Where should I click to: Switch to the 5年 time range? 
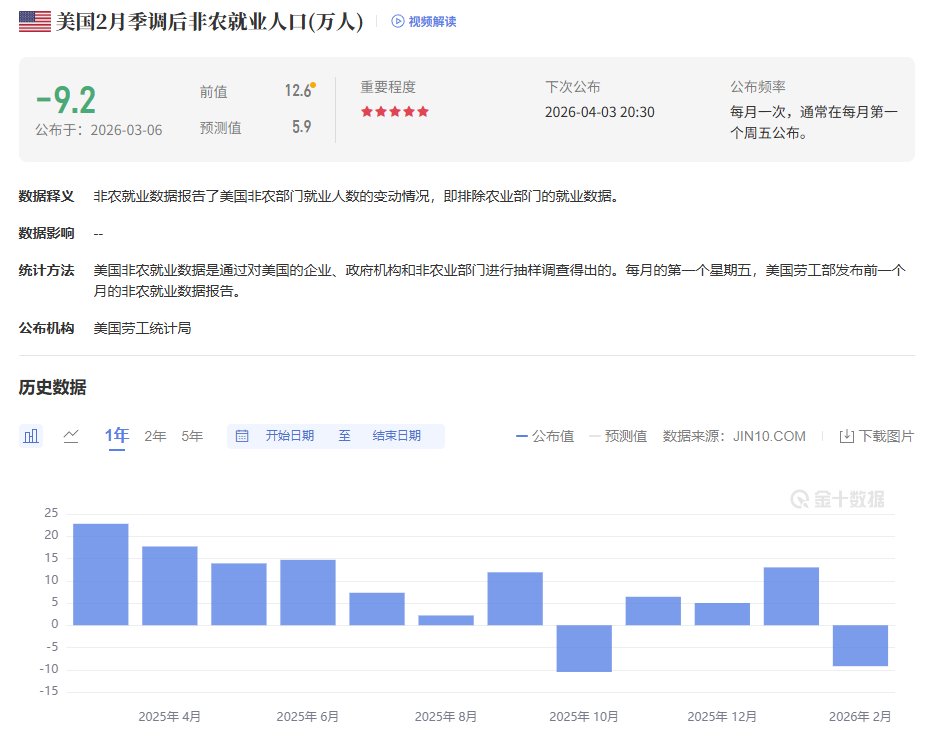(192, 436)
